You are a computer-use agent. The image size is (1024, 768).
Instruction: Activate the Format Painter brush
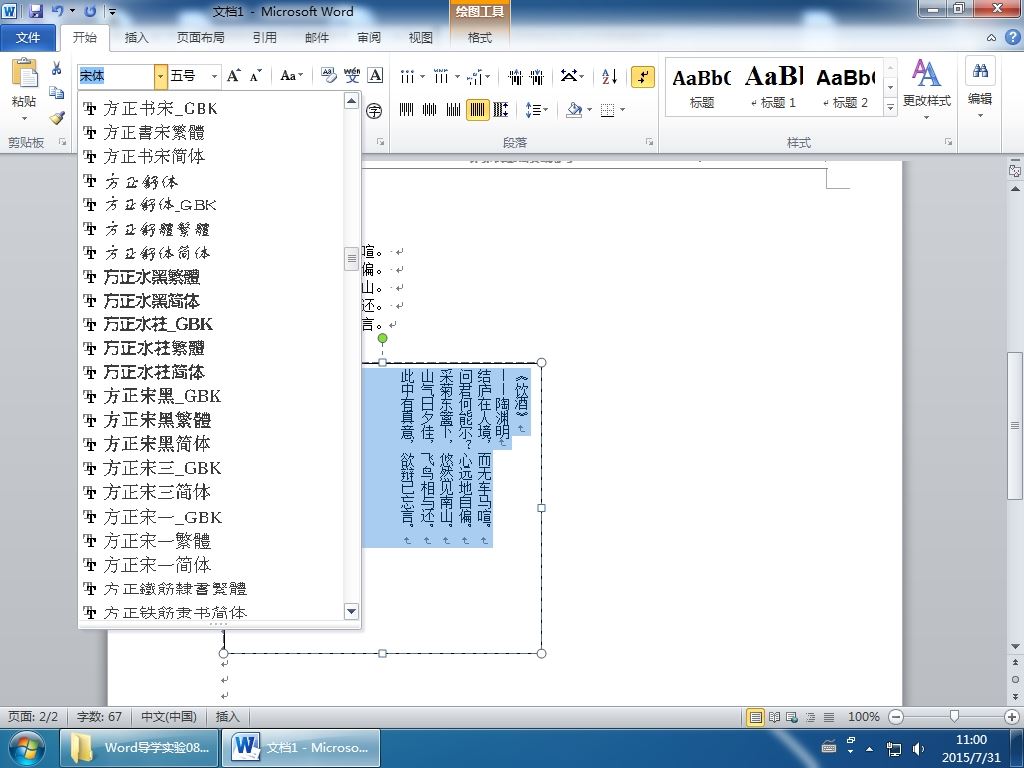click(x=57, y=118)
